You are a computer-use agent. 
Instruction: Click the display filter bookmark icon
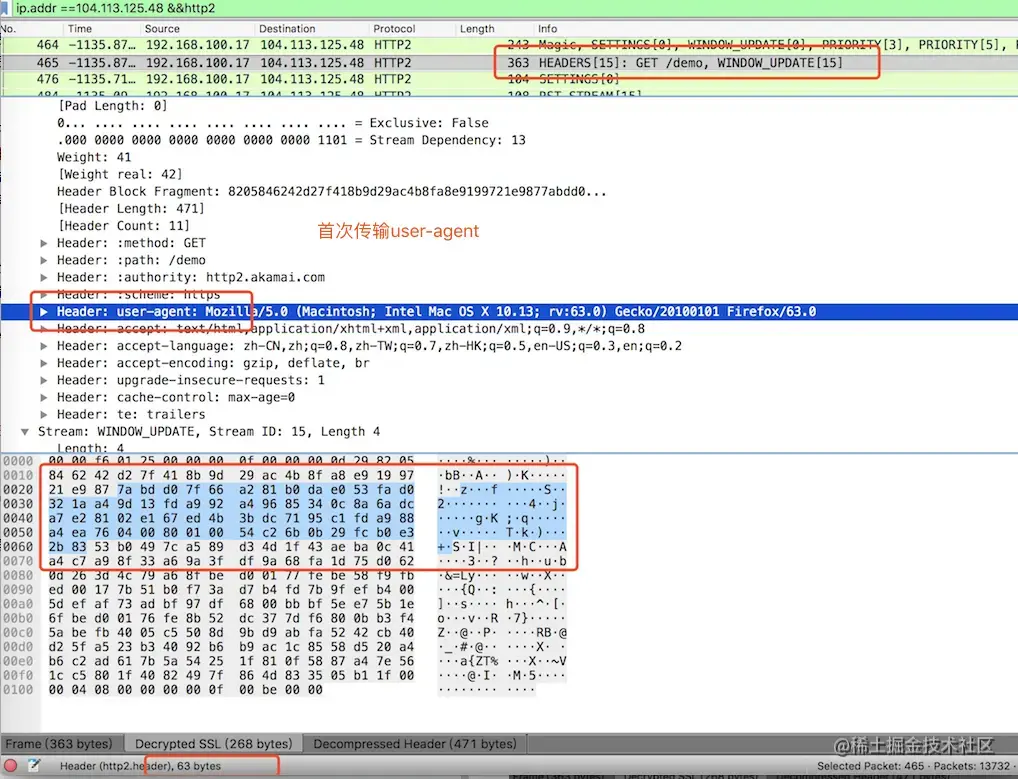[5, 8]
